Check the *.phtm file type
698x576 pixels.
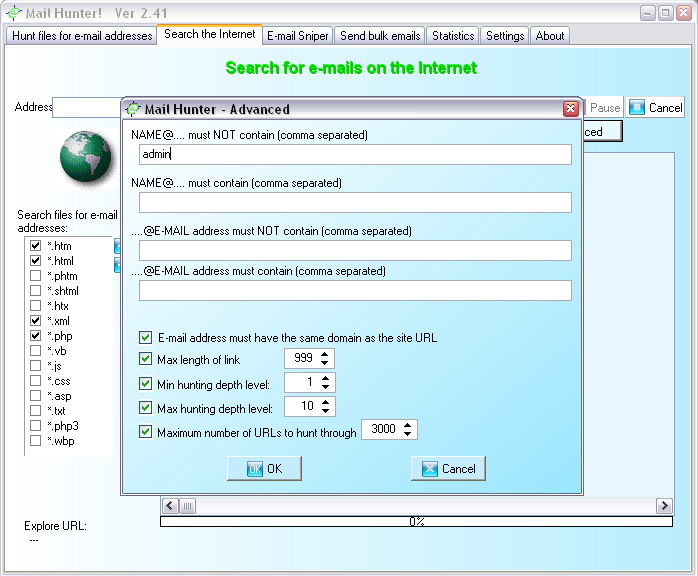pos(36,276)
